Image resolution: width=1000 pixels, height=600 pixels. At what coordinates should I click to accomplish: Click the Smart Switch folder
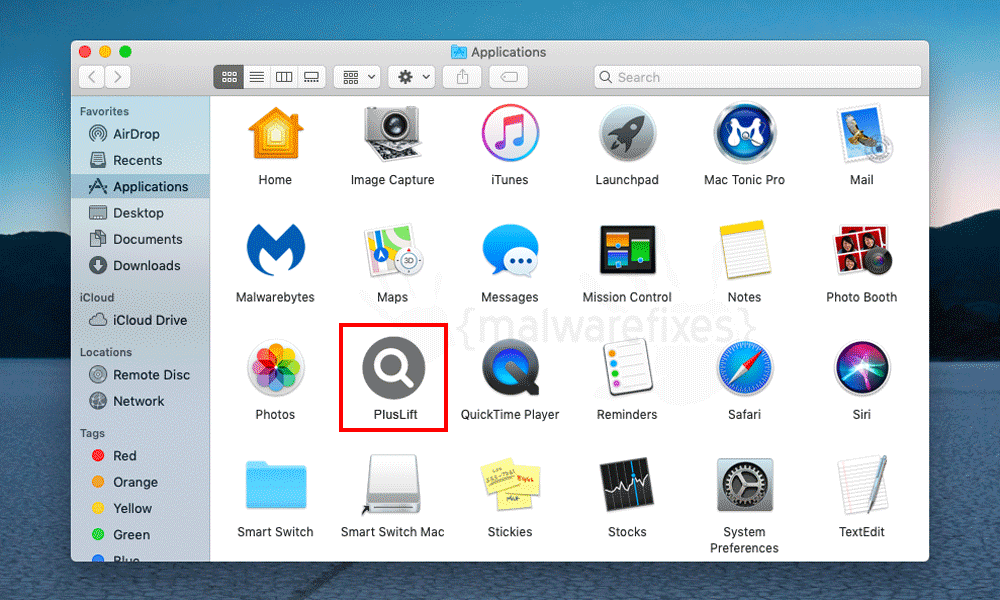pos(276,485)
